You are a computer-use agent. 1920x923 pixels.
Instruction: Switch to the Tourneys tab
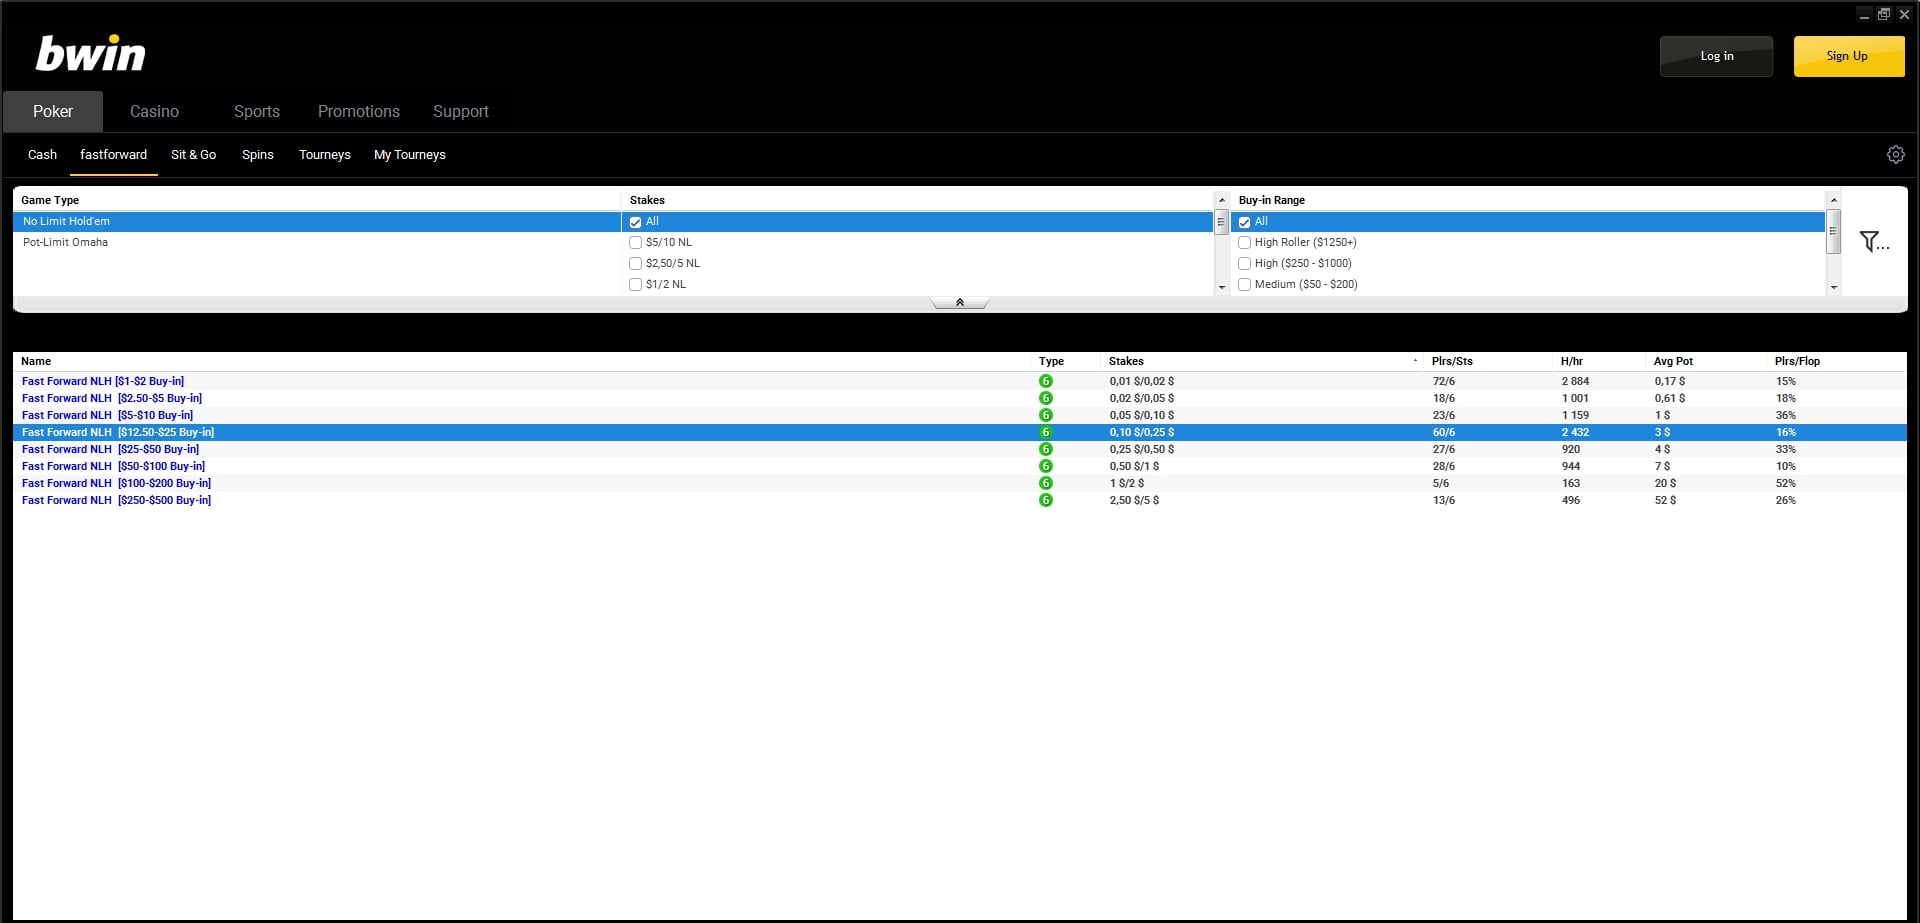(325, 154)
